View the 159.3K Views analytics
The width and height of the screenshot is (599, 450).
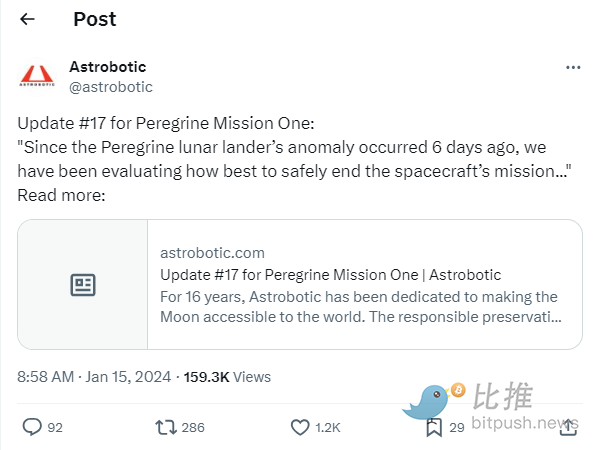(227, 377)
